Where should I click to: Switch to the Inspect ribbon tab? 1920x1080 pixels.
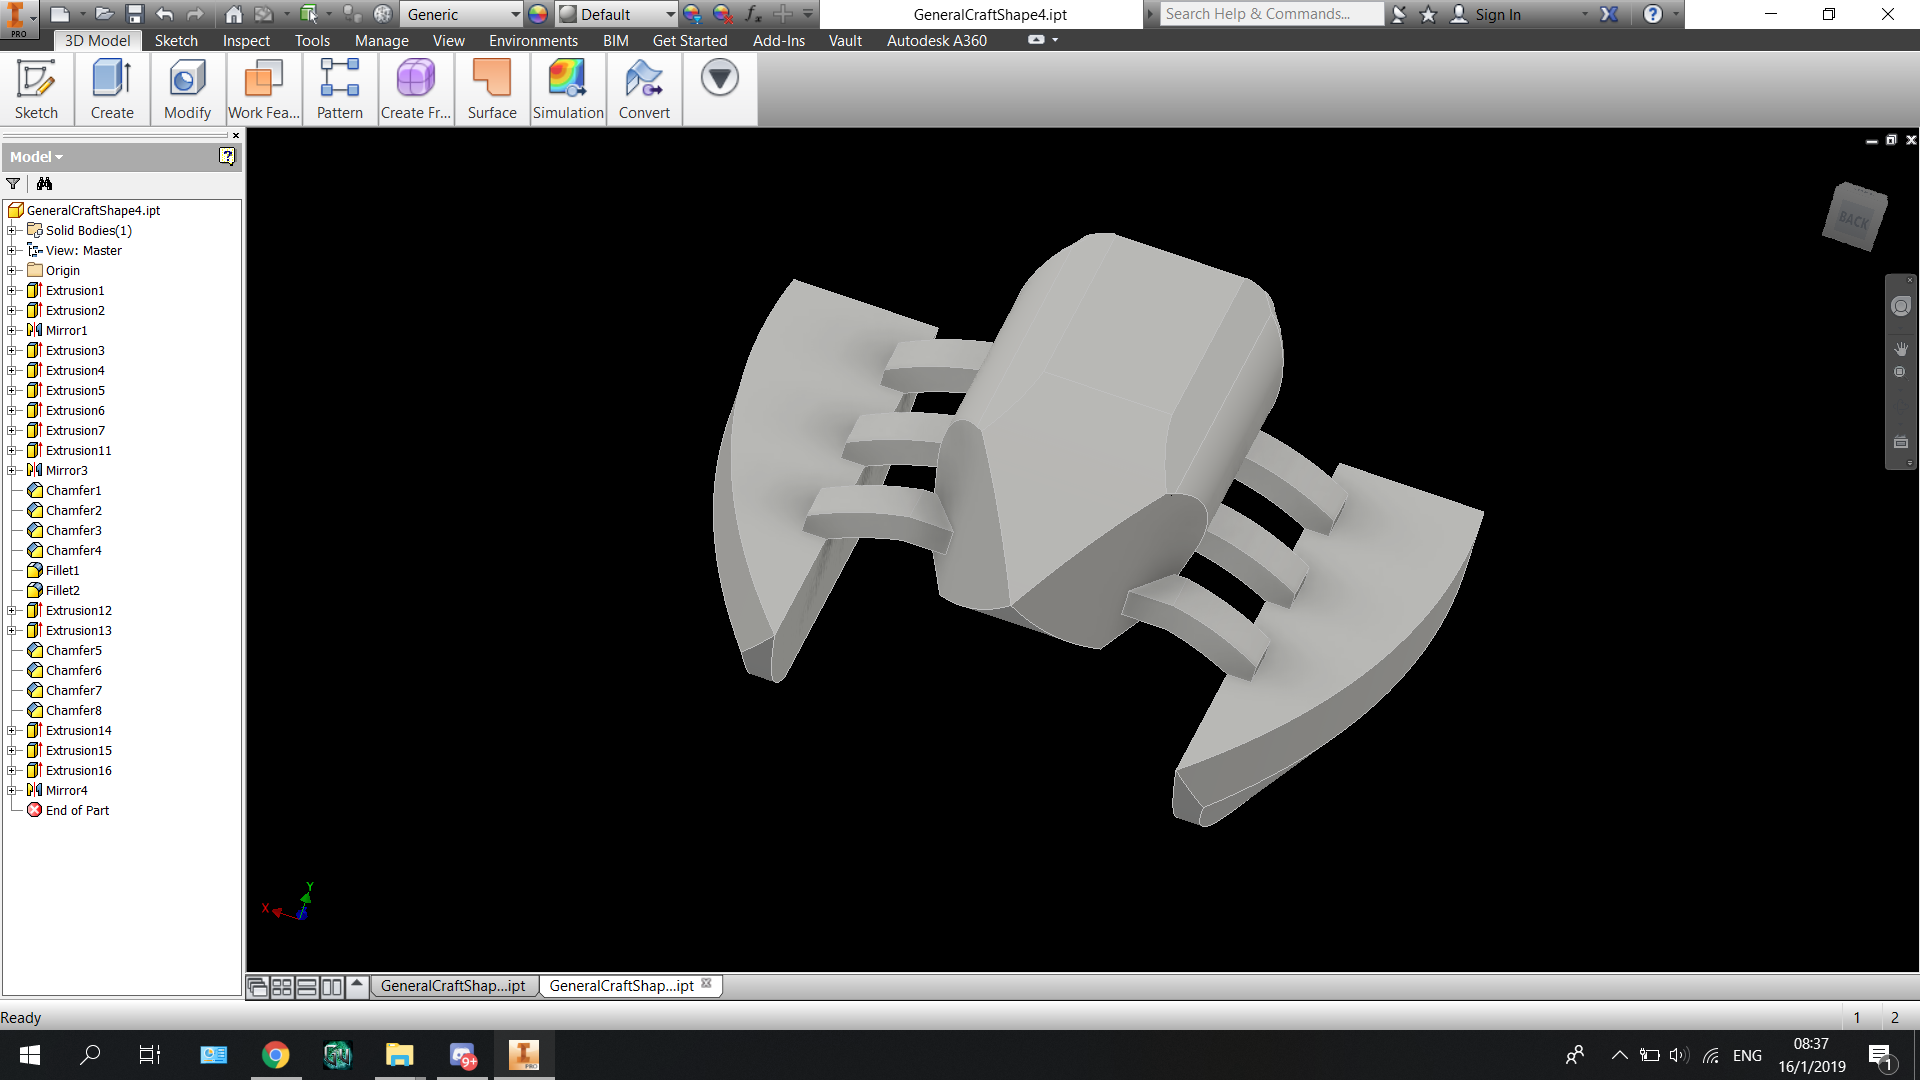246,41
